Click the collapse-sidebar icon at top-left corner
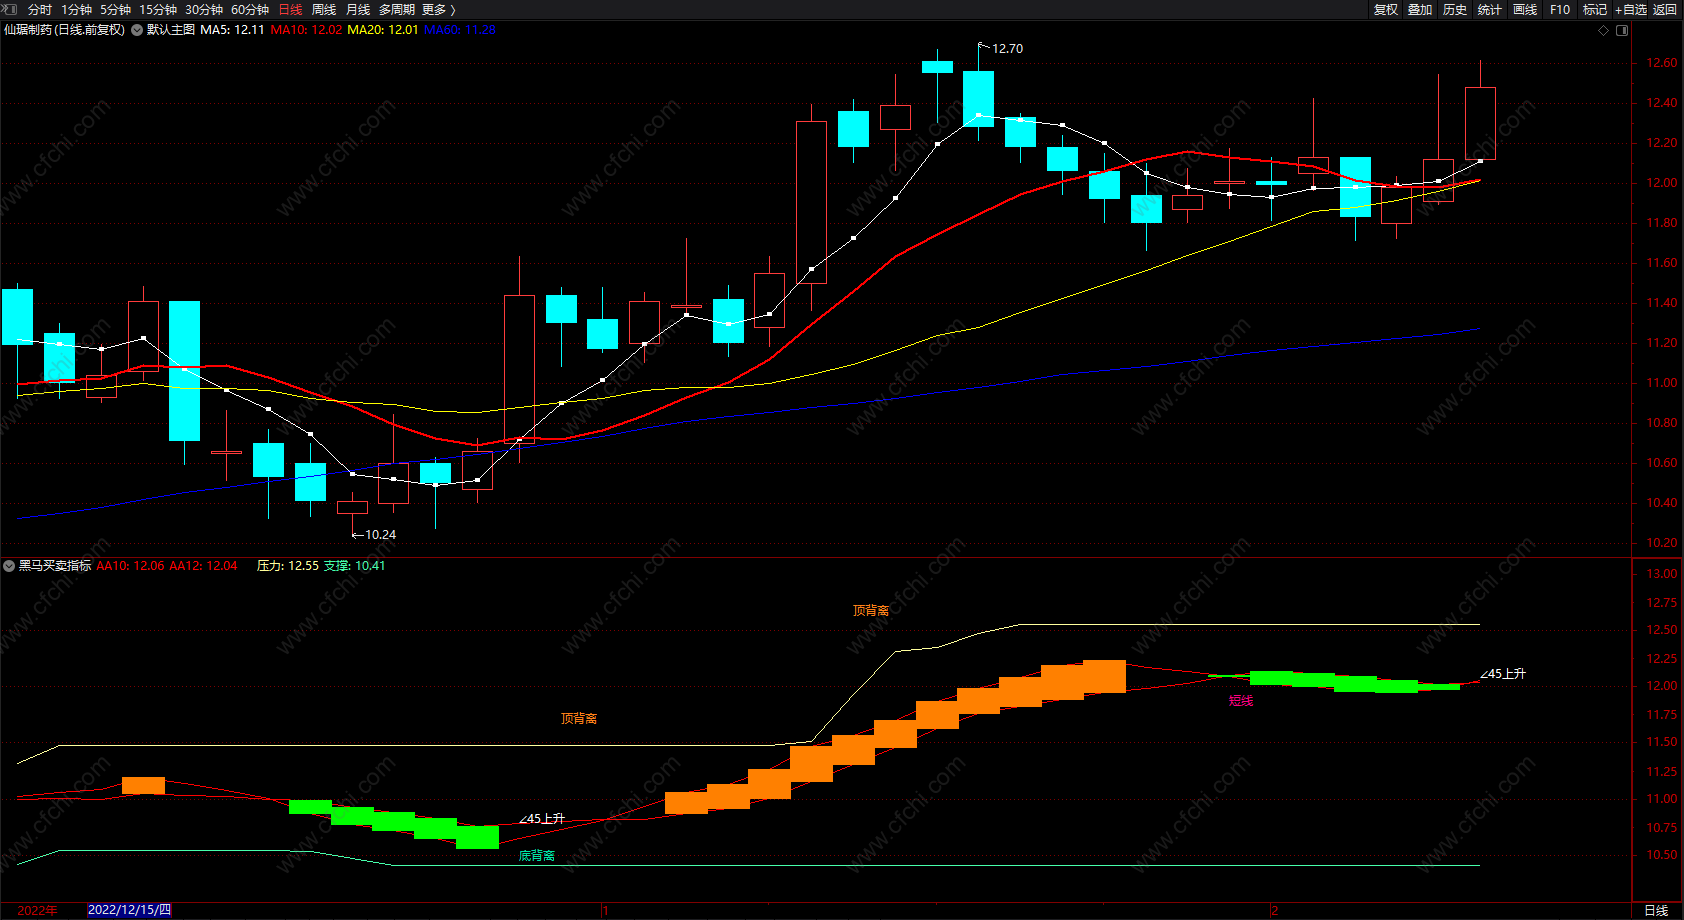 11,9
